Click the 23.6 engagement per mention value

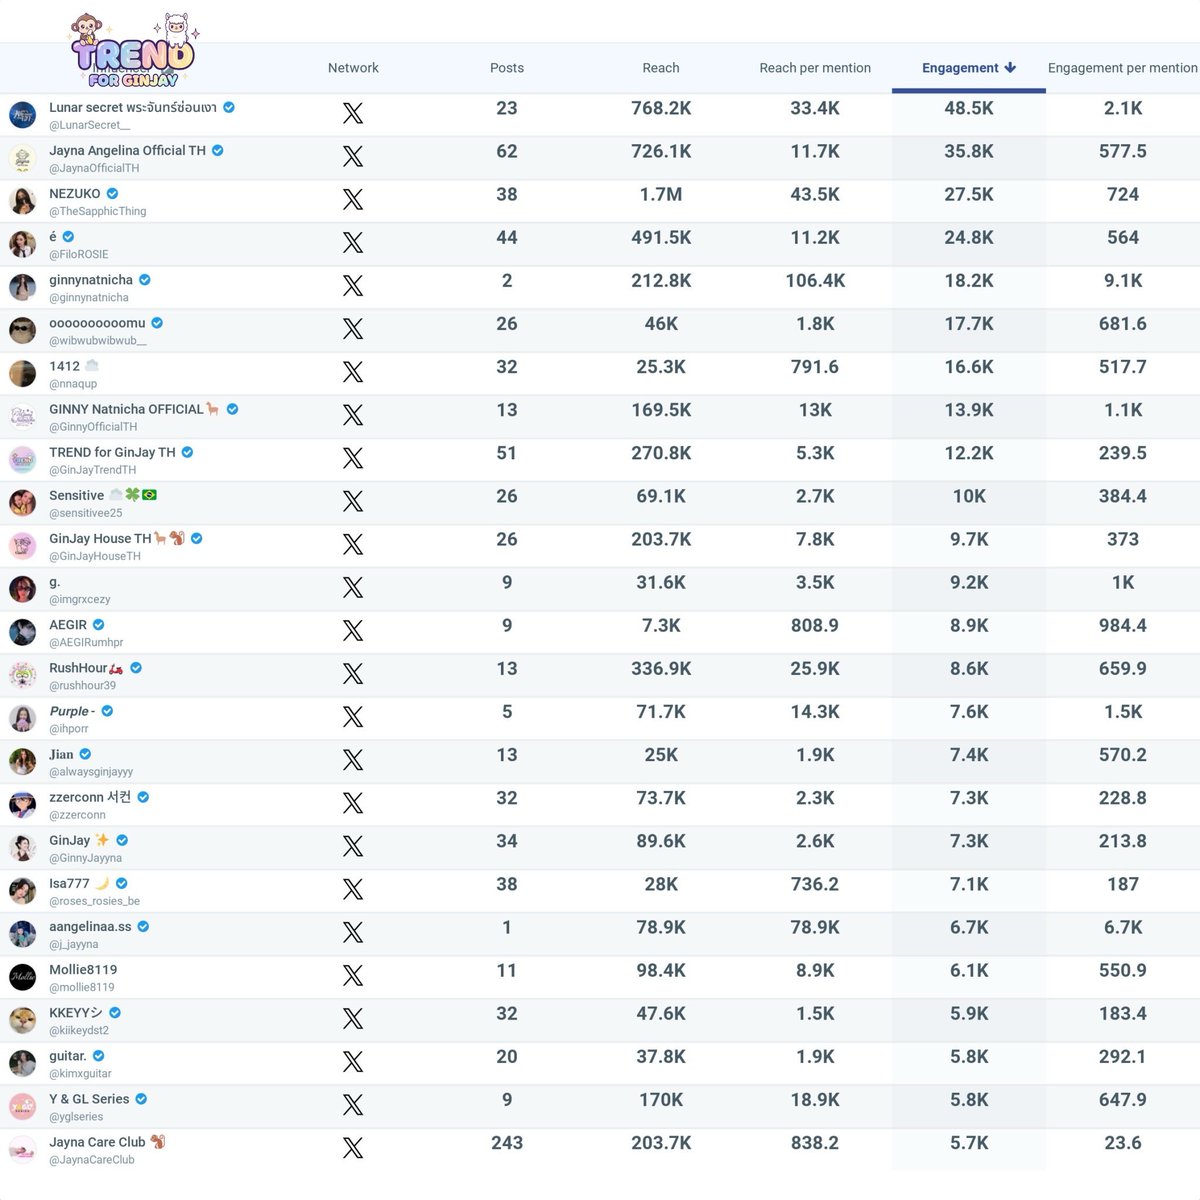tap(1123, 1142)
